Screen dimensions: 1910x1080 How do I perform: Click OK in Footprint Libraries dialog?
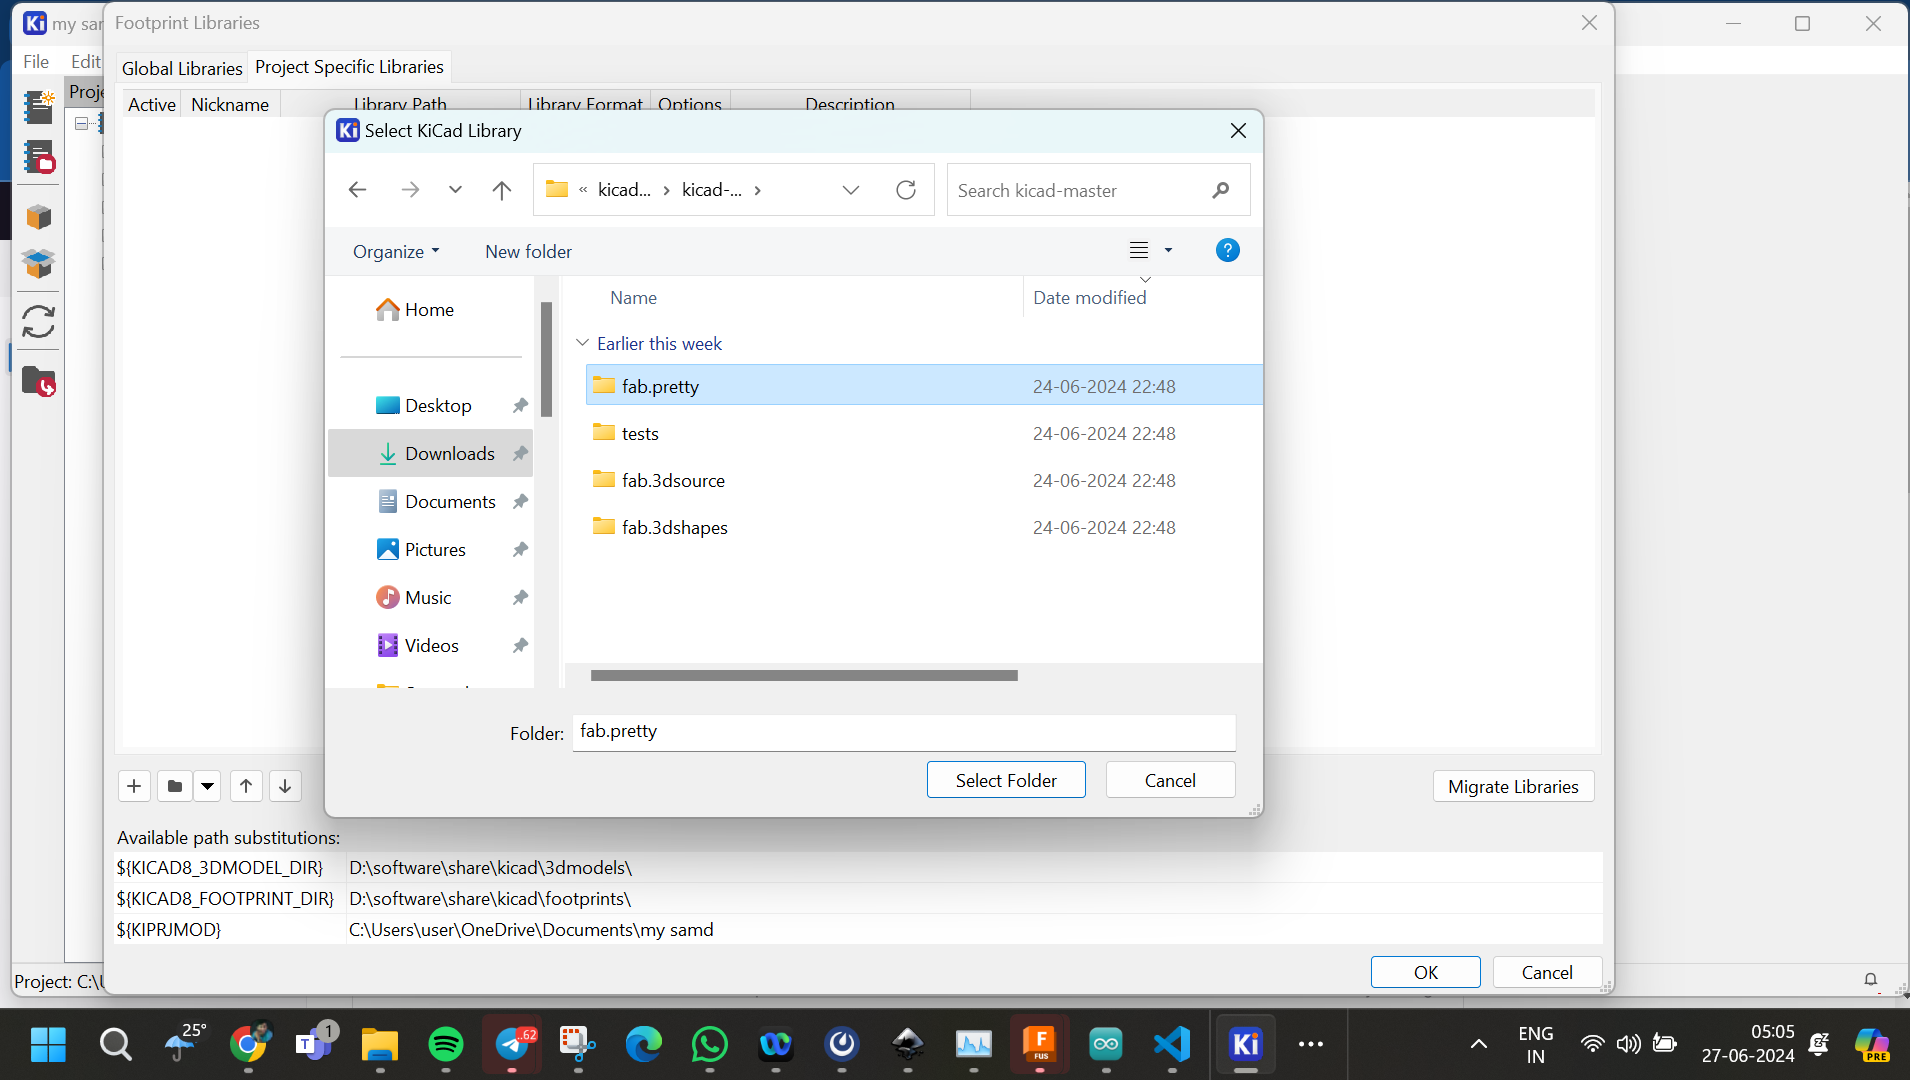coord(1425,972)
